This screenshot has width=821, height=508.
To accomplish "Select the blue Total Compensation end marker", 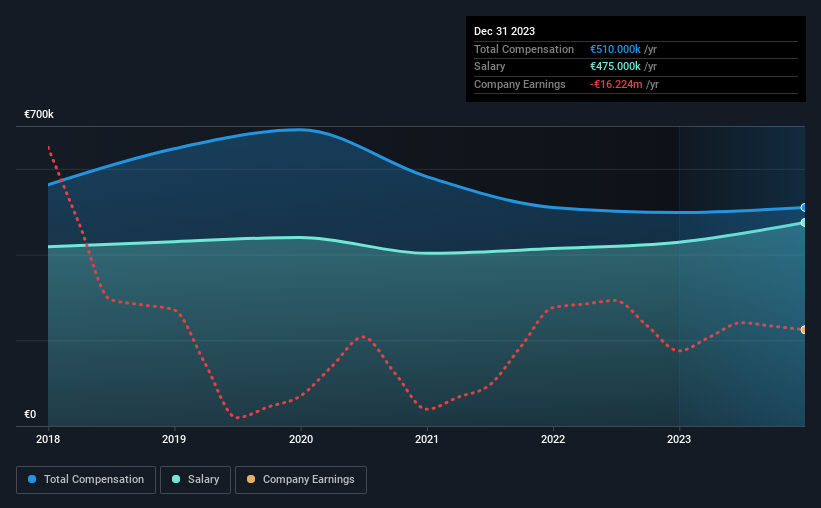I will point(804,208).
